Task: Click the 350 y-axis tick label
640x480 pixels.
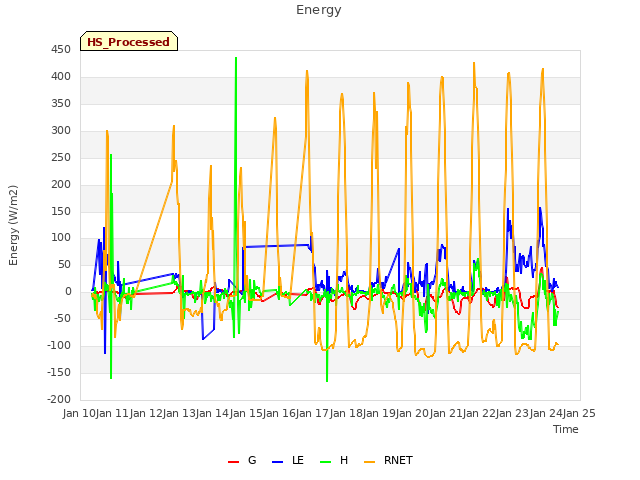Action: (x=61, y=104)
